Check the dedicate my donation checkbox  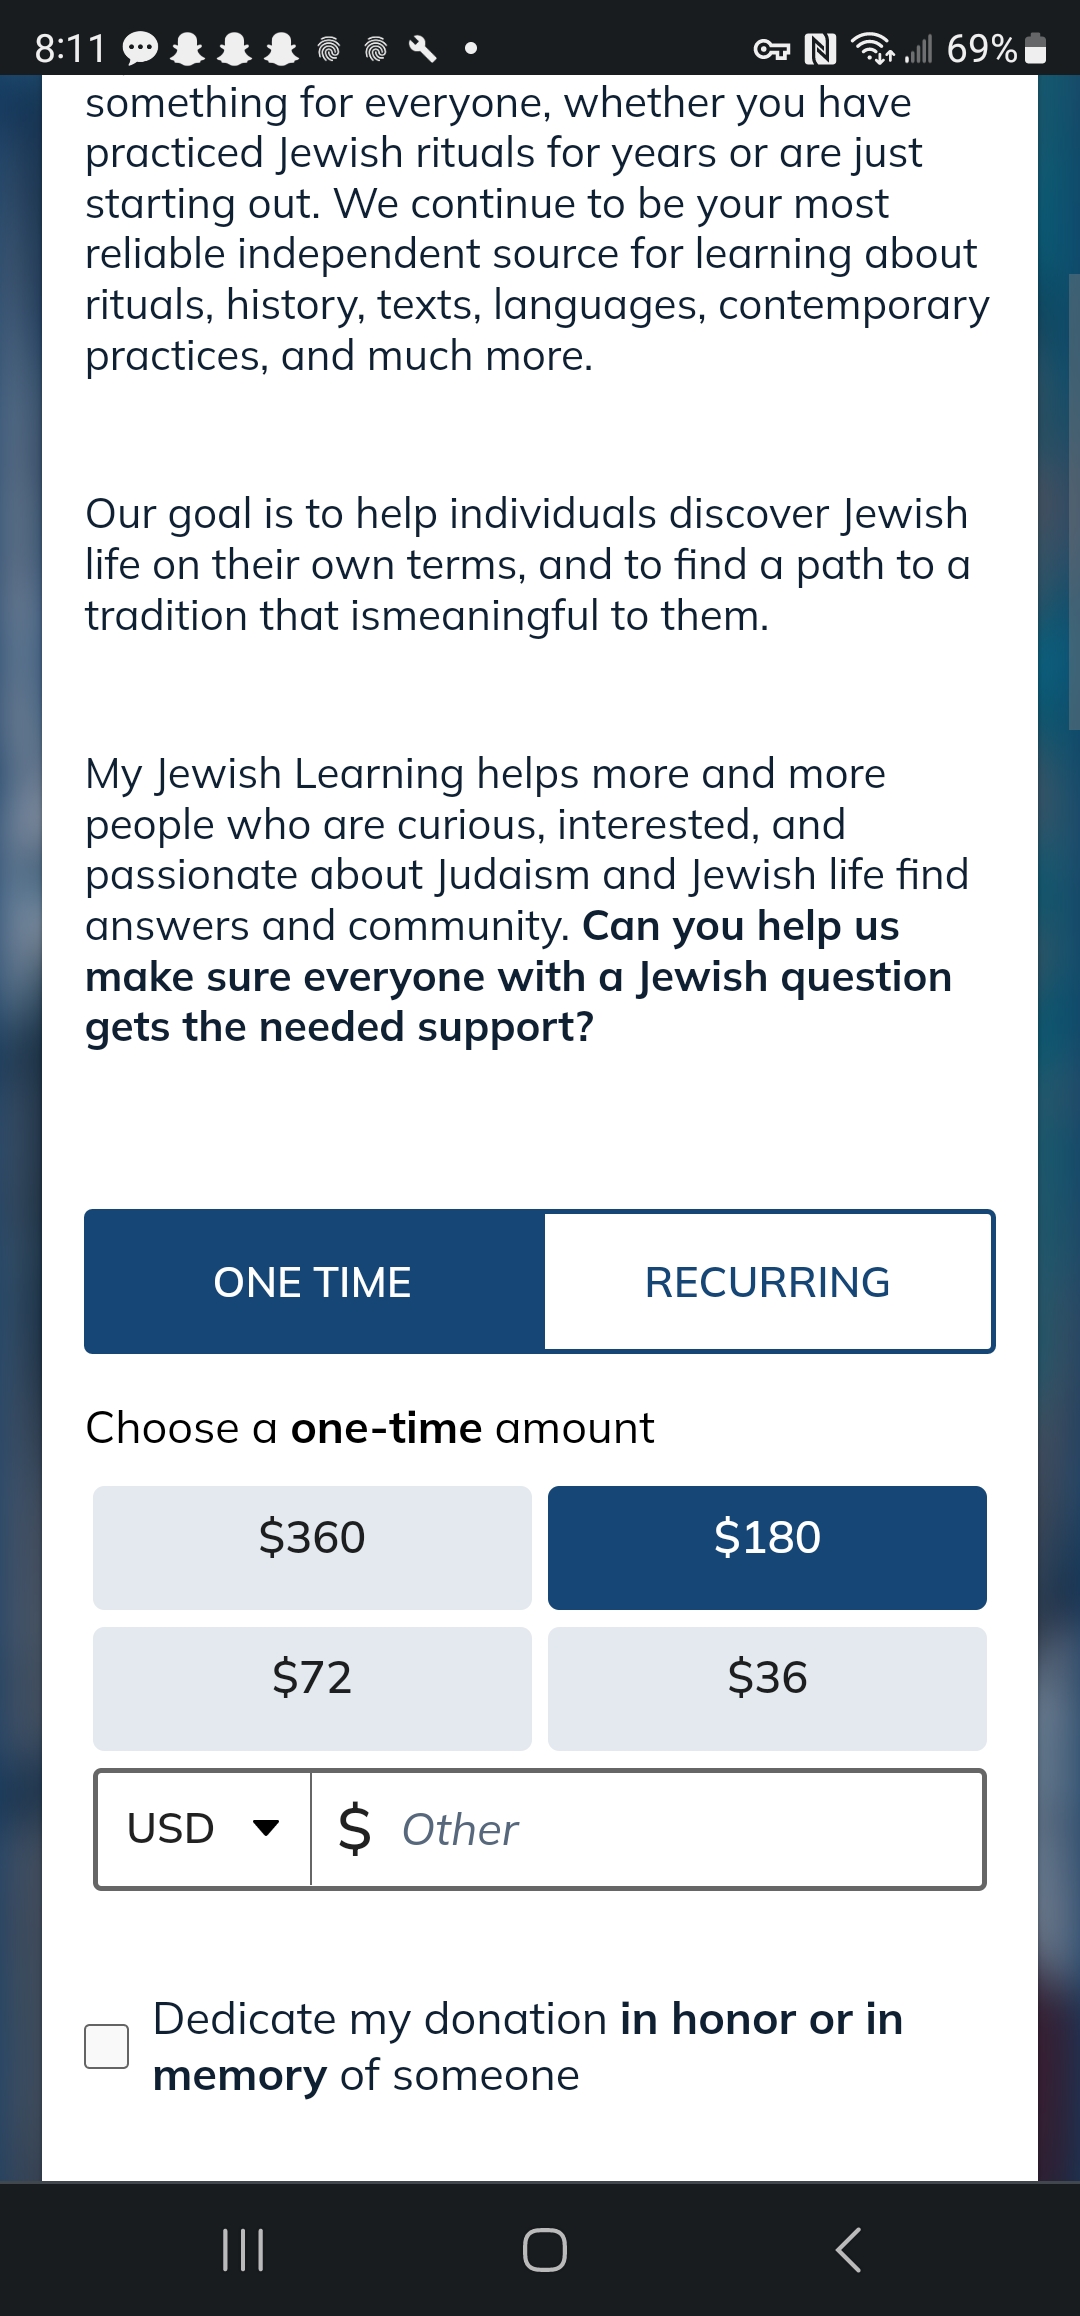coord(107,2046)
